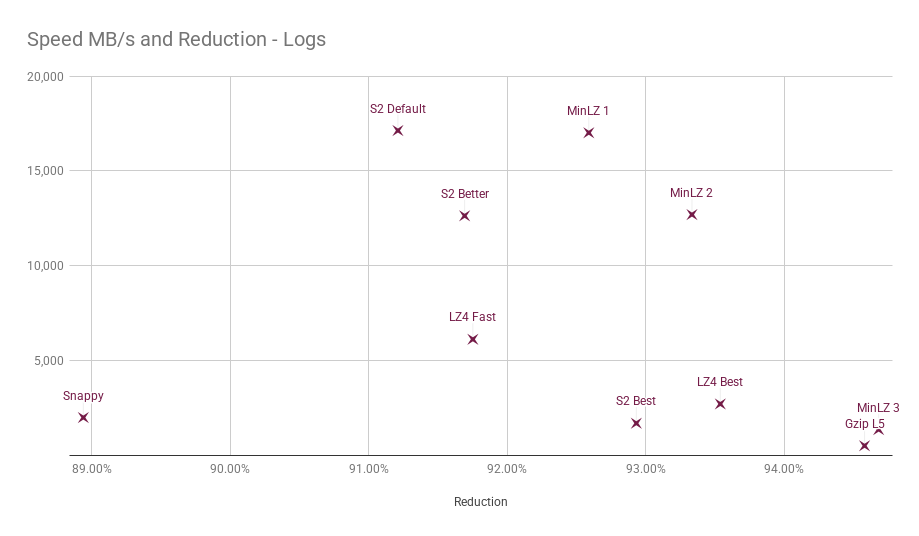Click the S2 Best star marker
The width and height of the screenshot is (919, 536).
pyautogui.click(x=637, y=423)
